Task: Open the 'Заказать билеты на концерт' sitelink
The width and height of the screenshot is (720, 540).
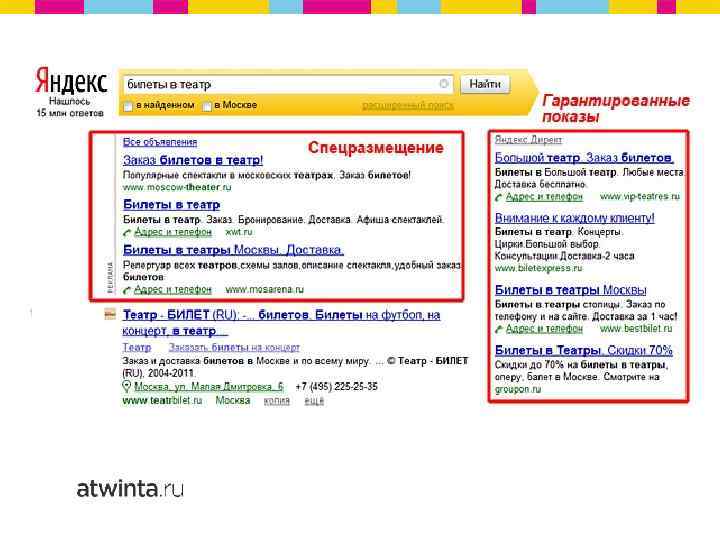Action: (x=234, y=347)
